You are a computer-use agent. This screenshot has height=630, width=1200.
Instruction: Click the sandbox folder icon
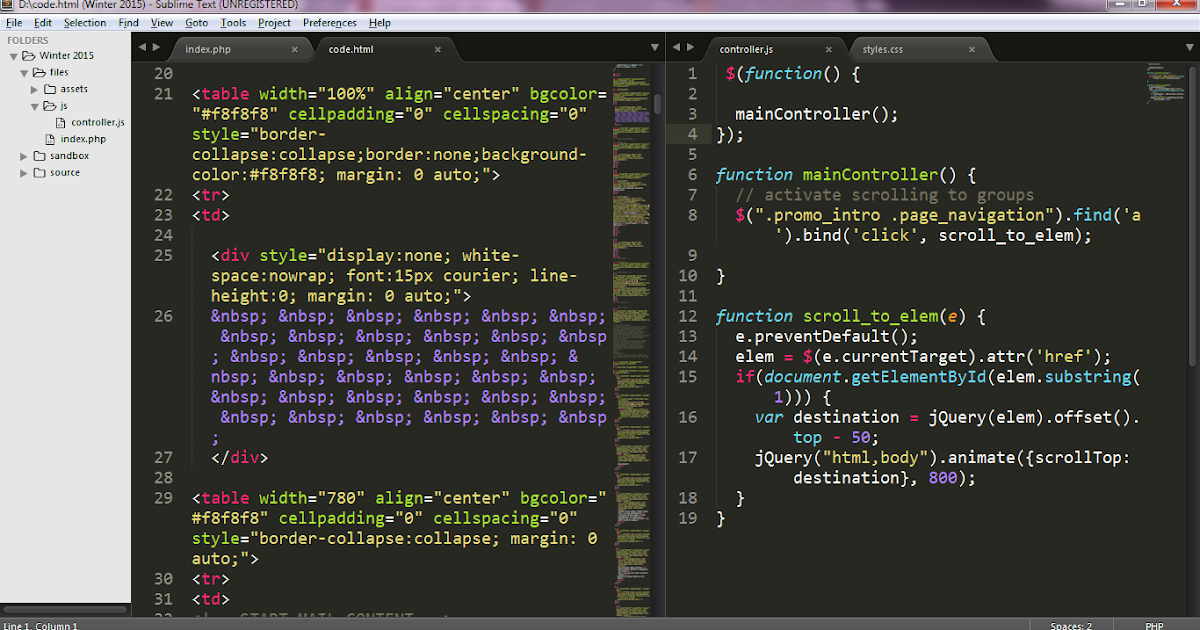pos(39,156)
